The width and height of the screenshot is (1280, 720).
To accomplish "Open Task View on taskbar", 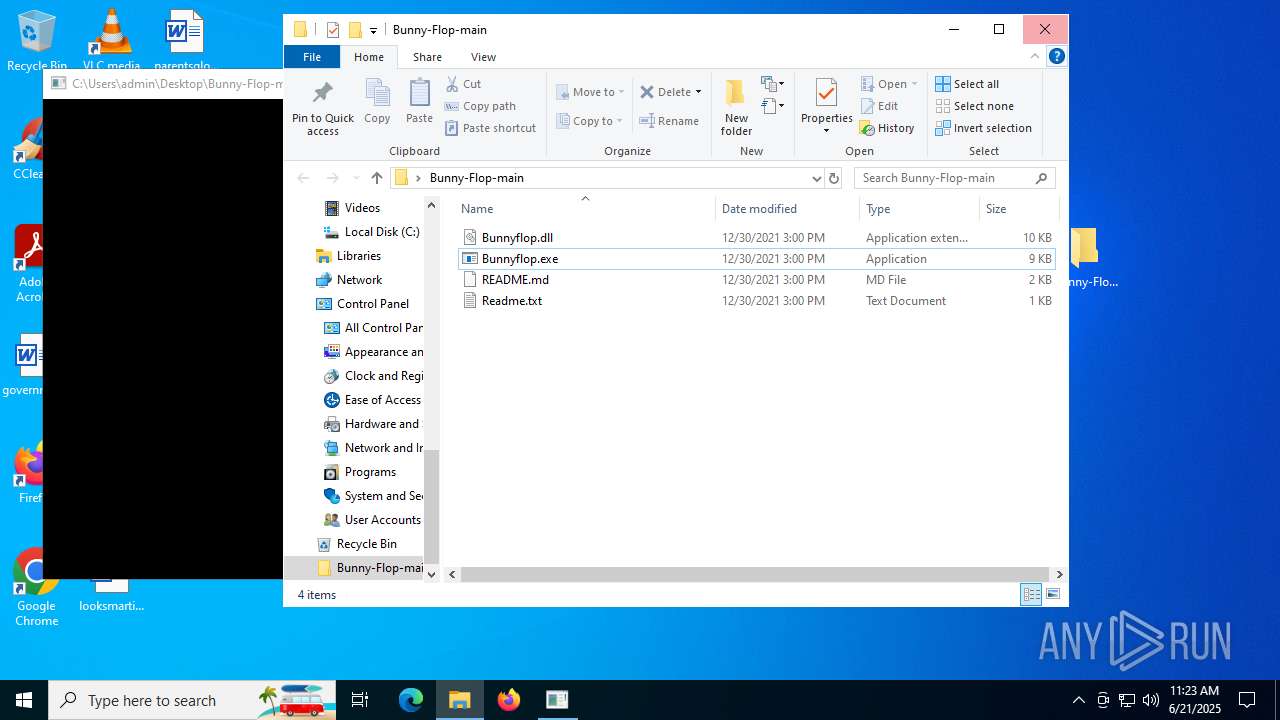I will [x=360, y=700].
